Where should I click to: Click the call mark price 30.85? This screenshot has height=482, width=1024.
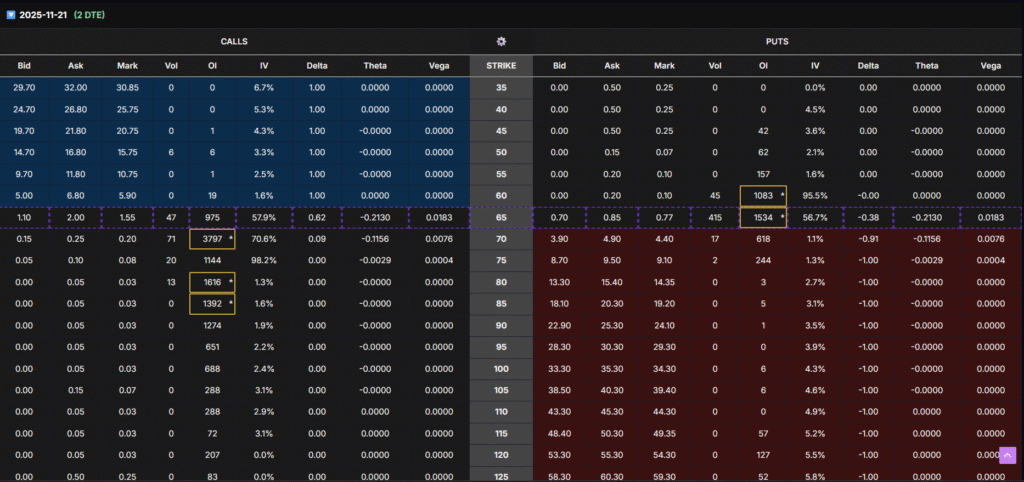(126, 87)
